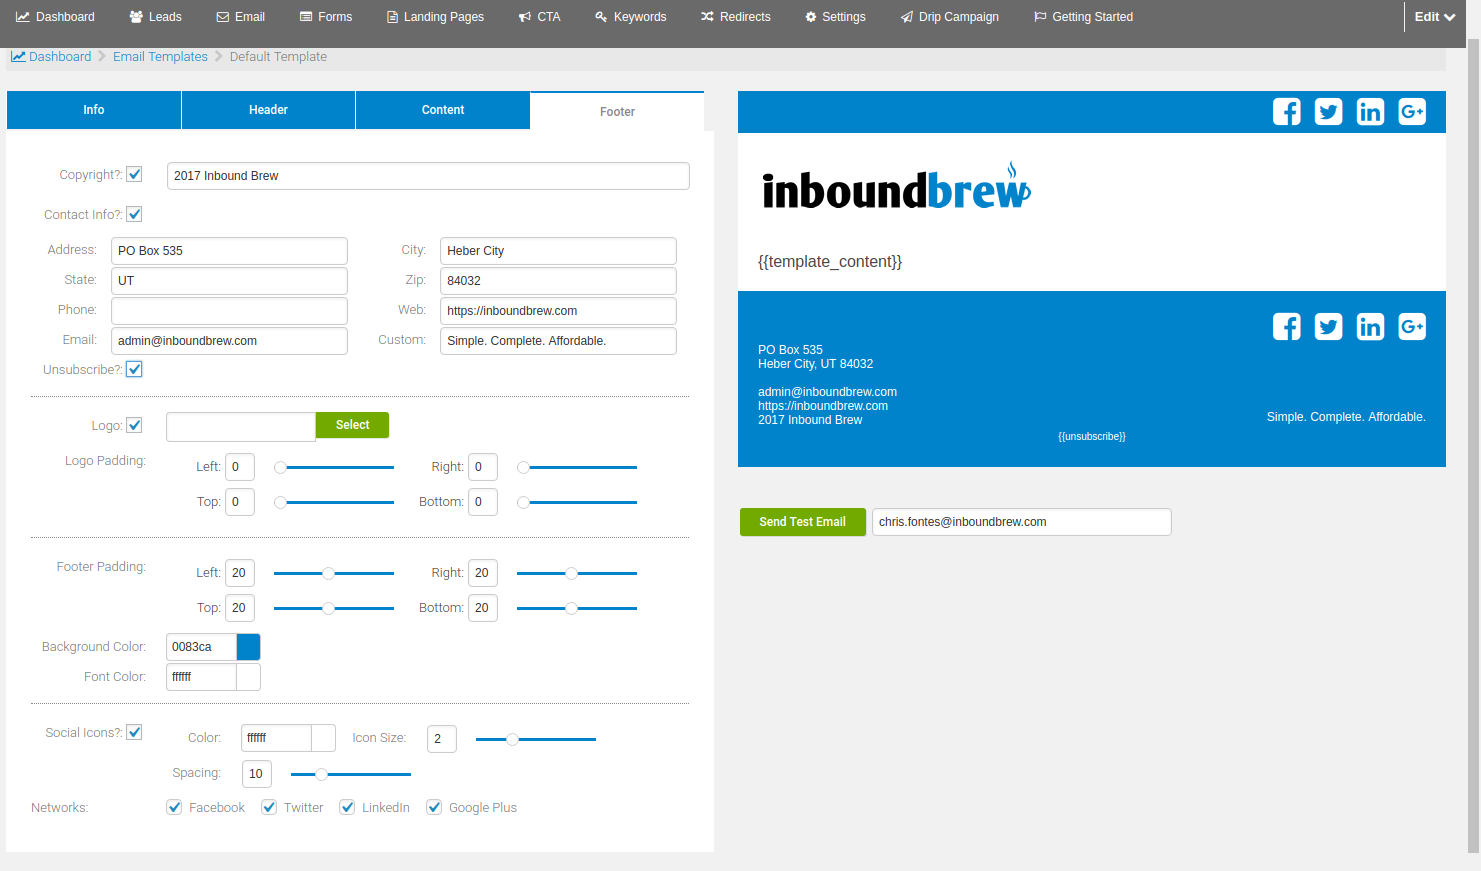This screenshot has width=1481, height=871.
Task: Uncheck the Copyright checkbox
Action: [x=135, y=174]
